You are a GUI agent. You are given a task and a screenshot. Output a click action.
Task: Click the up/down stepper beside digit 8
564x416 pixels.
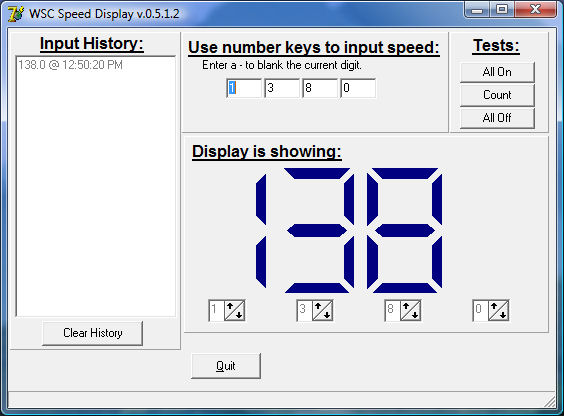tap(410, 310)
